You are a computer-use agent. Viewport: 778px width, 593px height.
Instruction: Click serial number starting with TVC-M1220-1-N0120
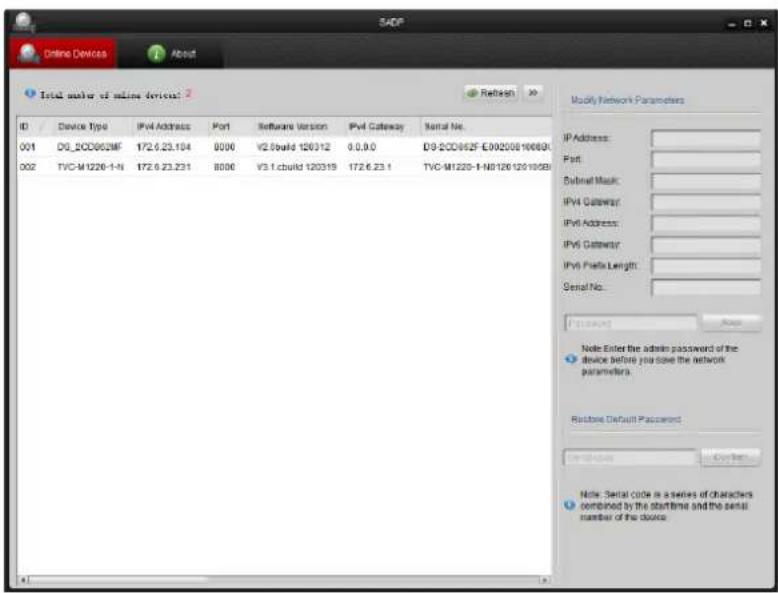tap(487, 167)
